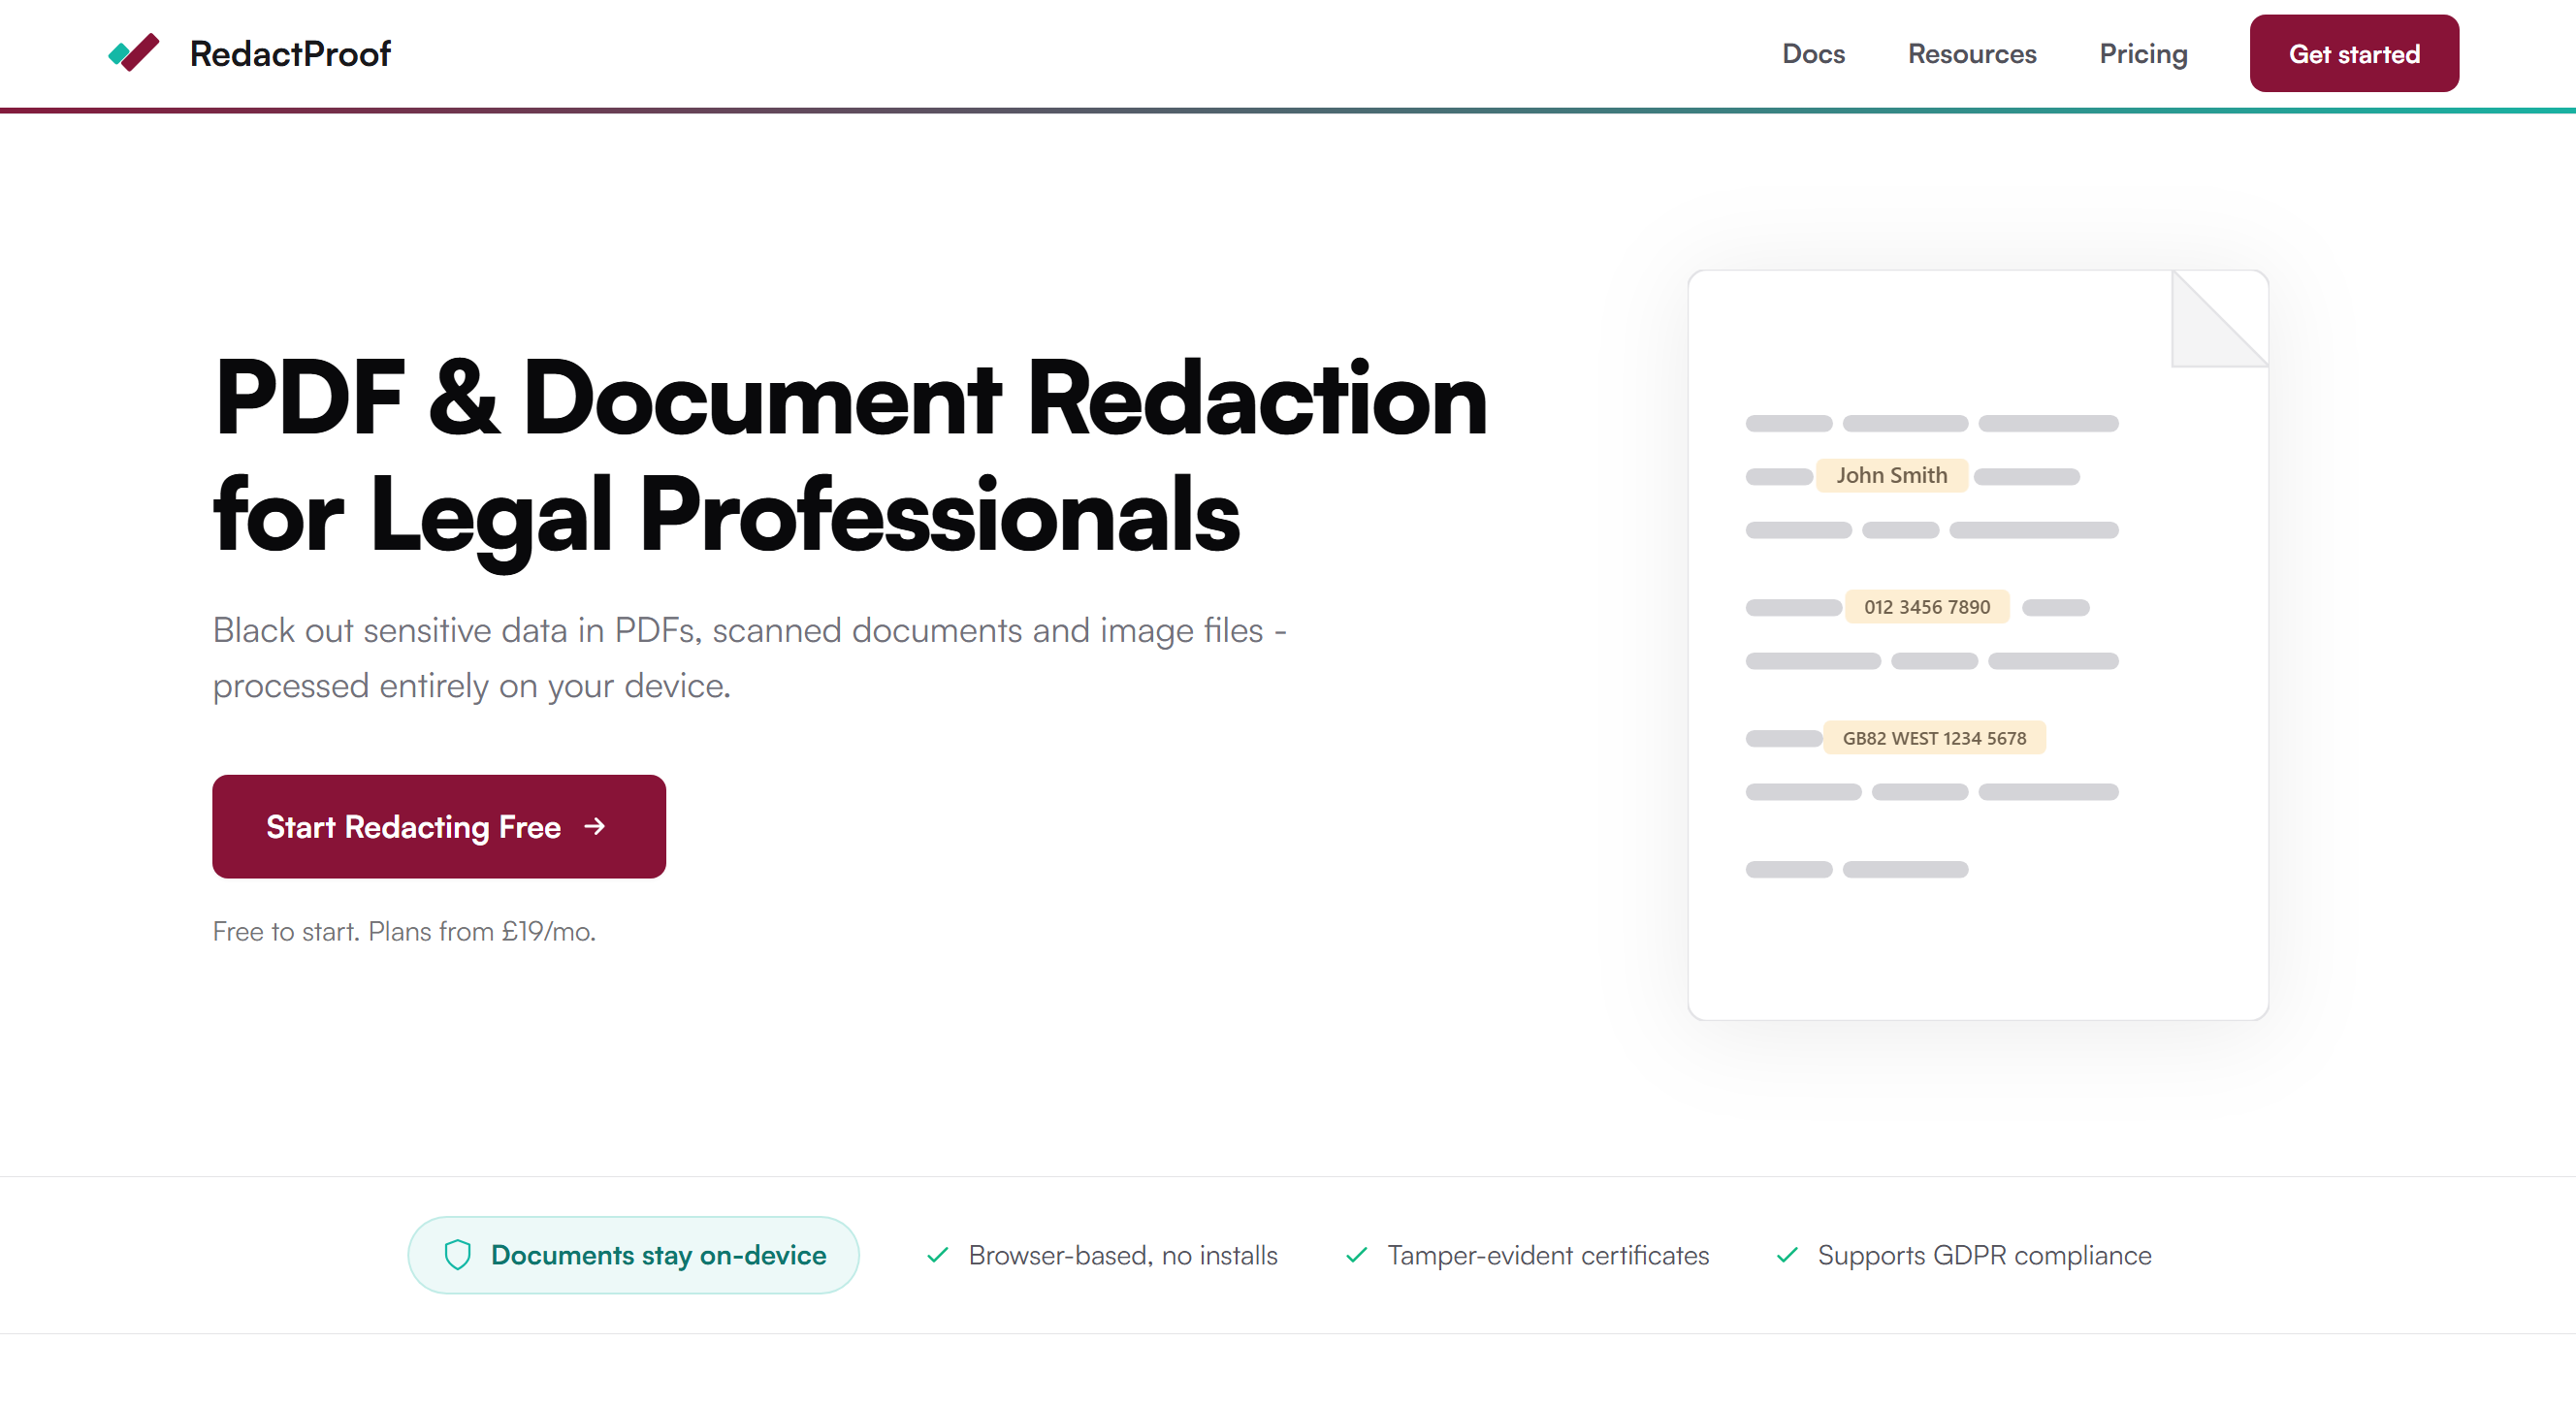Click the arrow icon in Start Redacting Free
This screenshot has height=1406, width=2576.
point(595,826)
